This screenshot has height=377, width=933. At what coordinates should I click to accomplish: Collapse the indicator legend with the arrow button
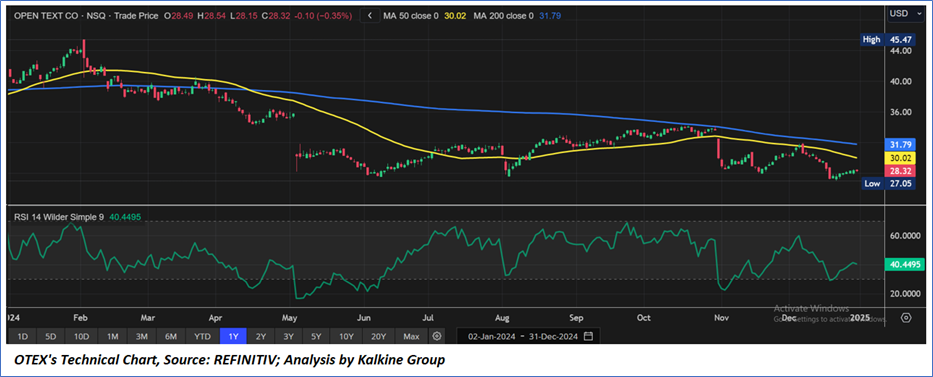(370, 16)
